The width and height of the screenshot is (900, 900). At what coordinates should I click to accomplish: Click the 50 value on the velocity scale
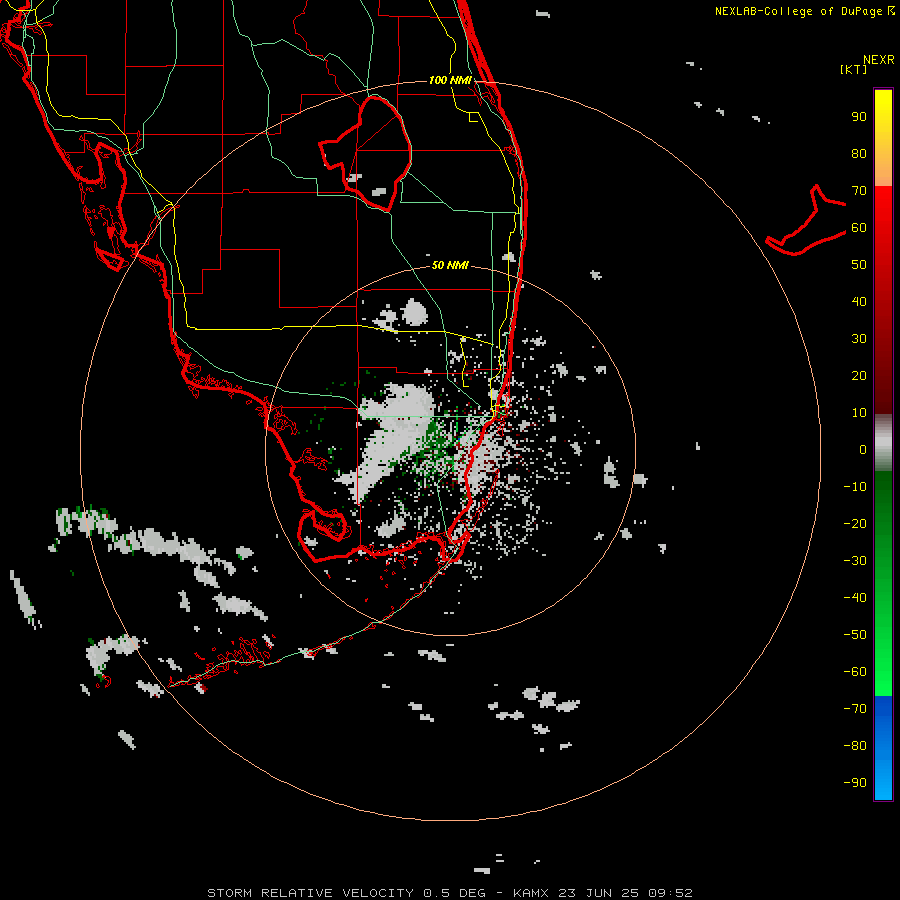point(859,265)
